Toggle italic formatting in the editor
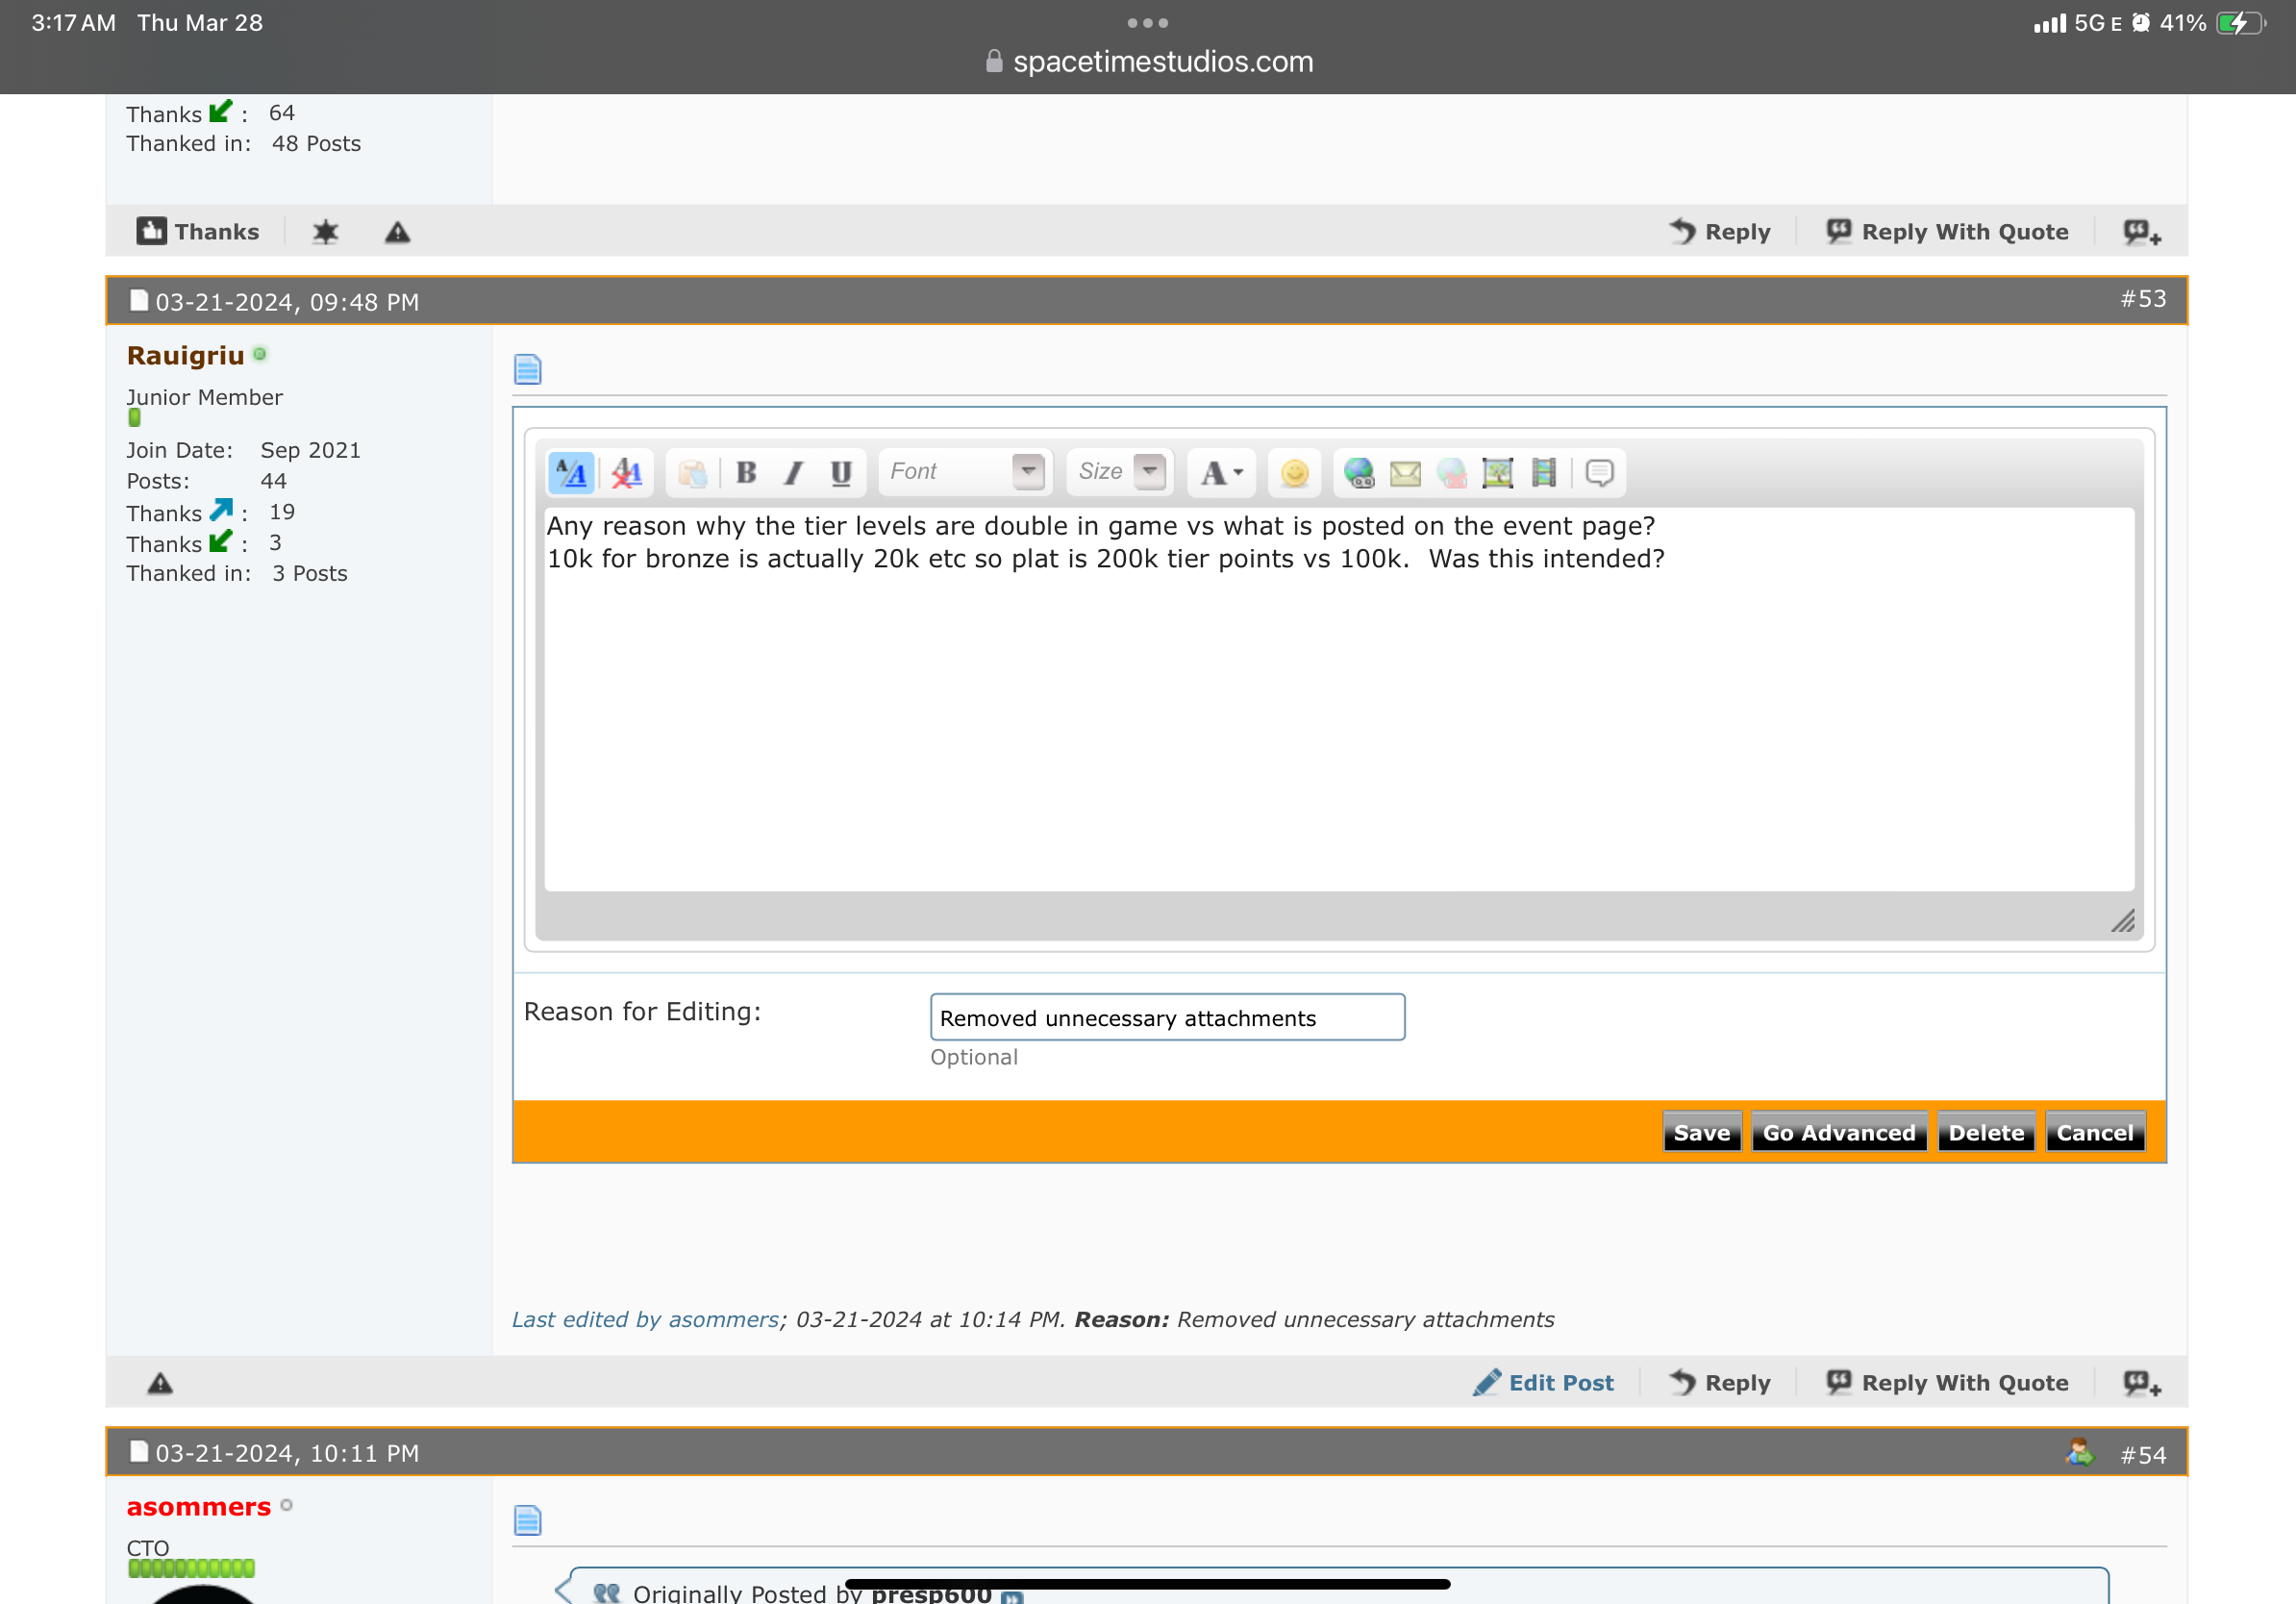This screenshot has width=2296, height=1604. [794, 472]
